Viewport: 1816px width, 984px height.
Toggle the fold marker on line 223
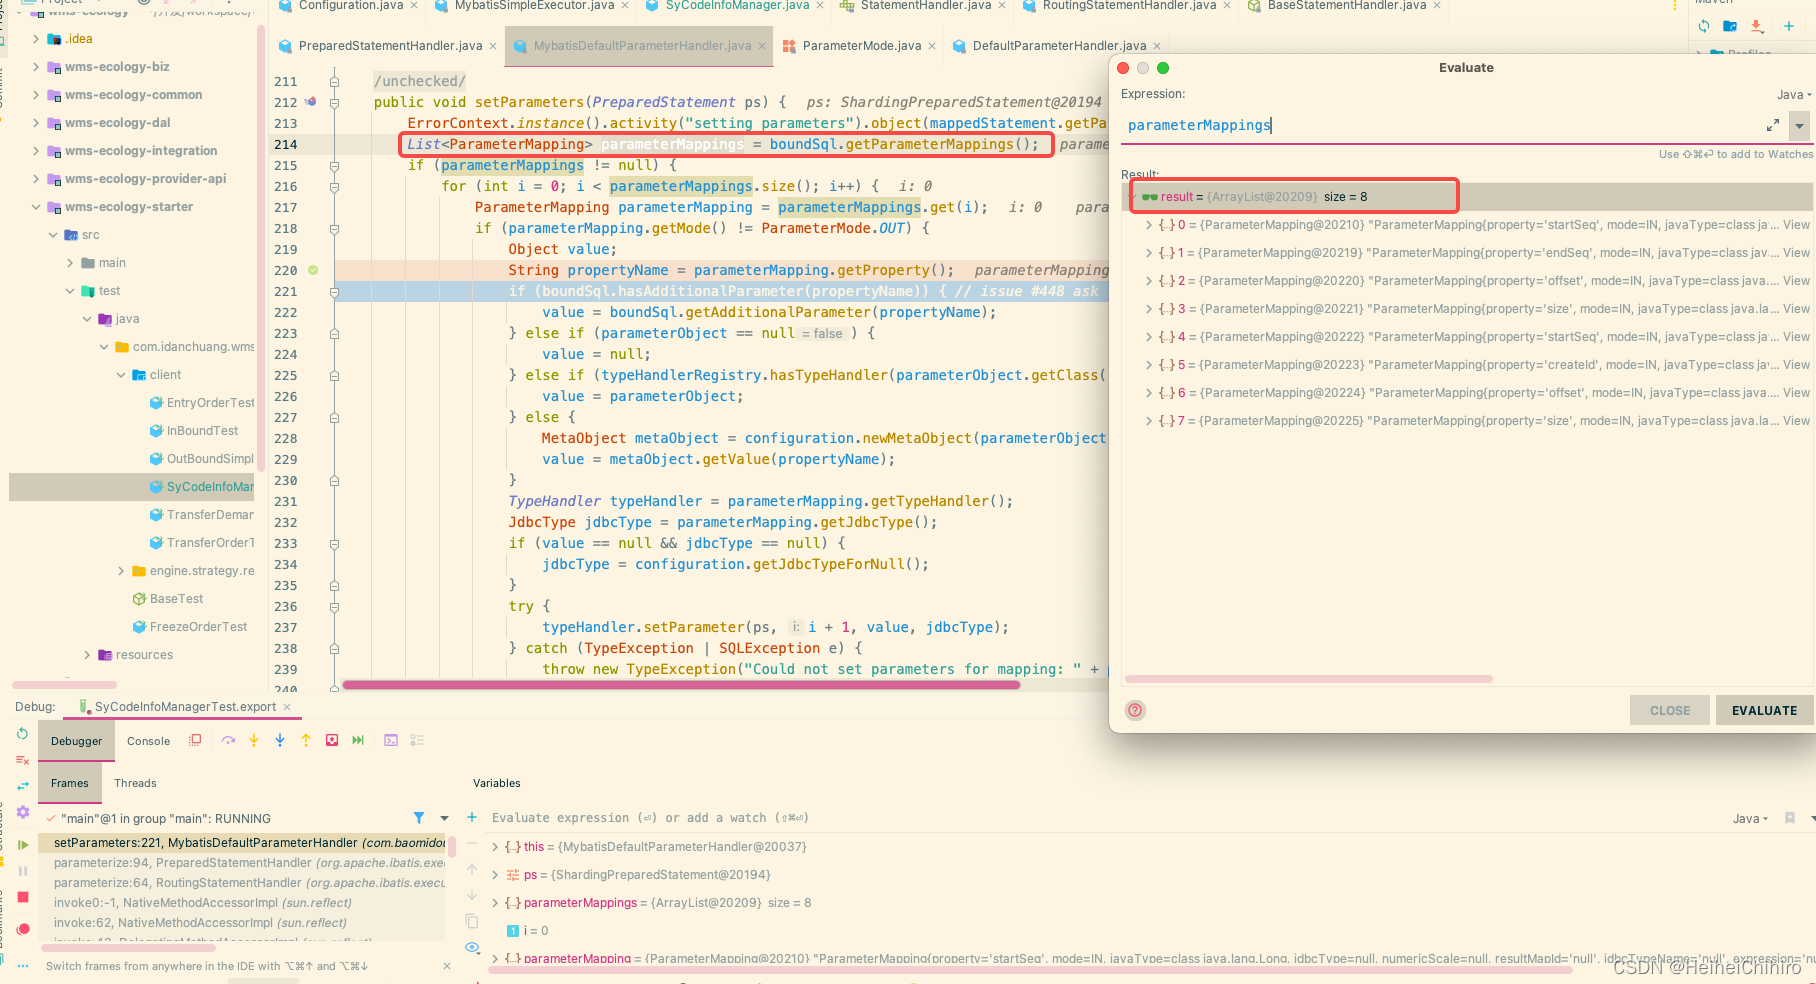click(x=334, y=333)
